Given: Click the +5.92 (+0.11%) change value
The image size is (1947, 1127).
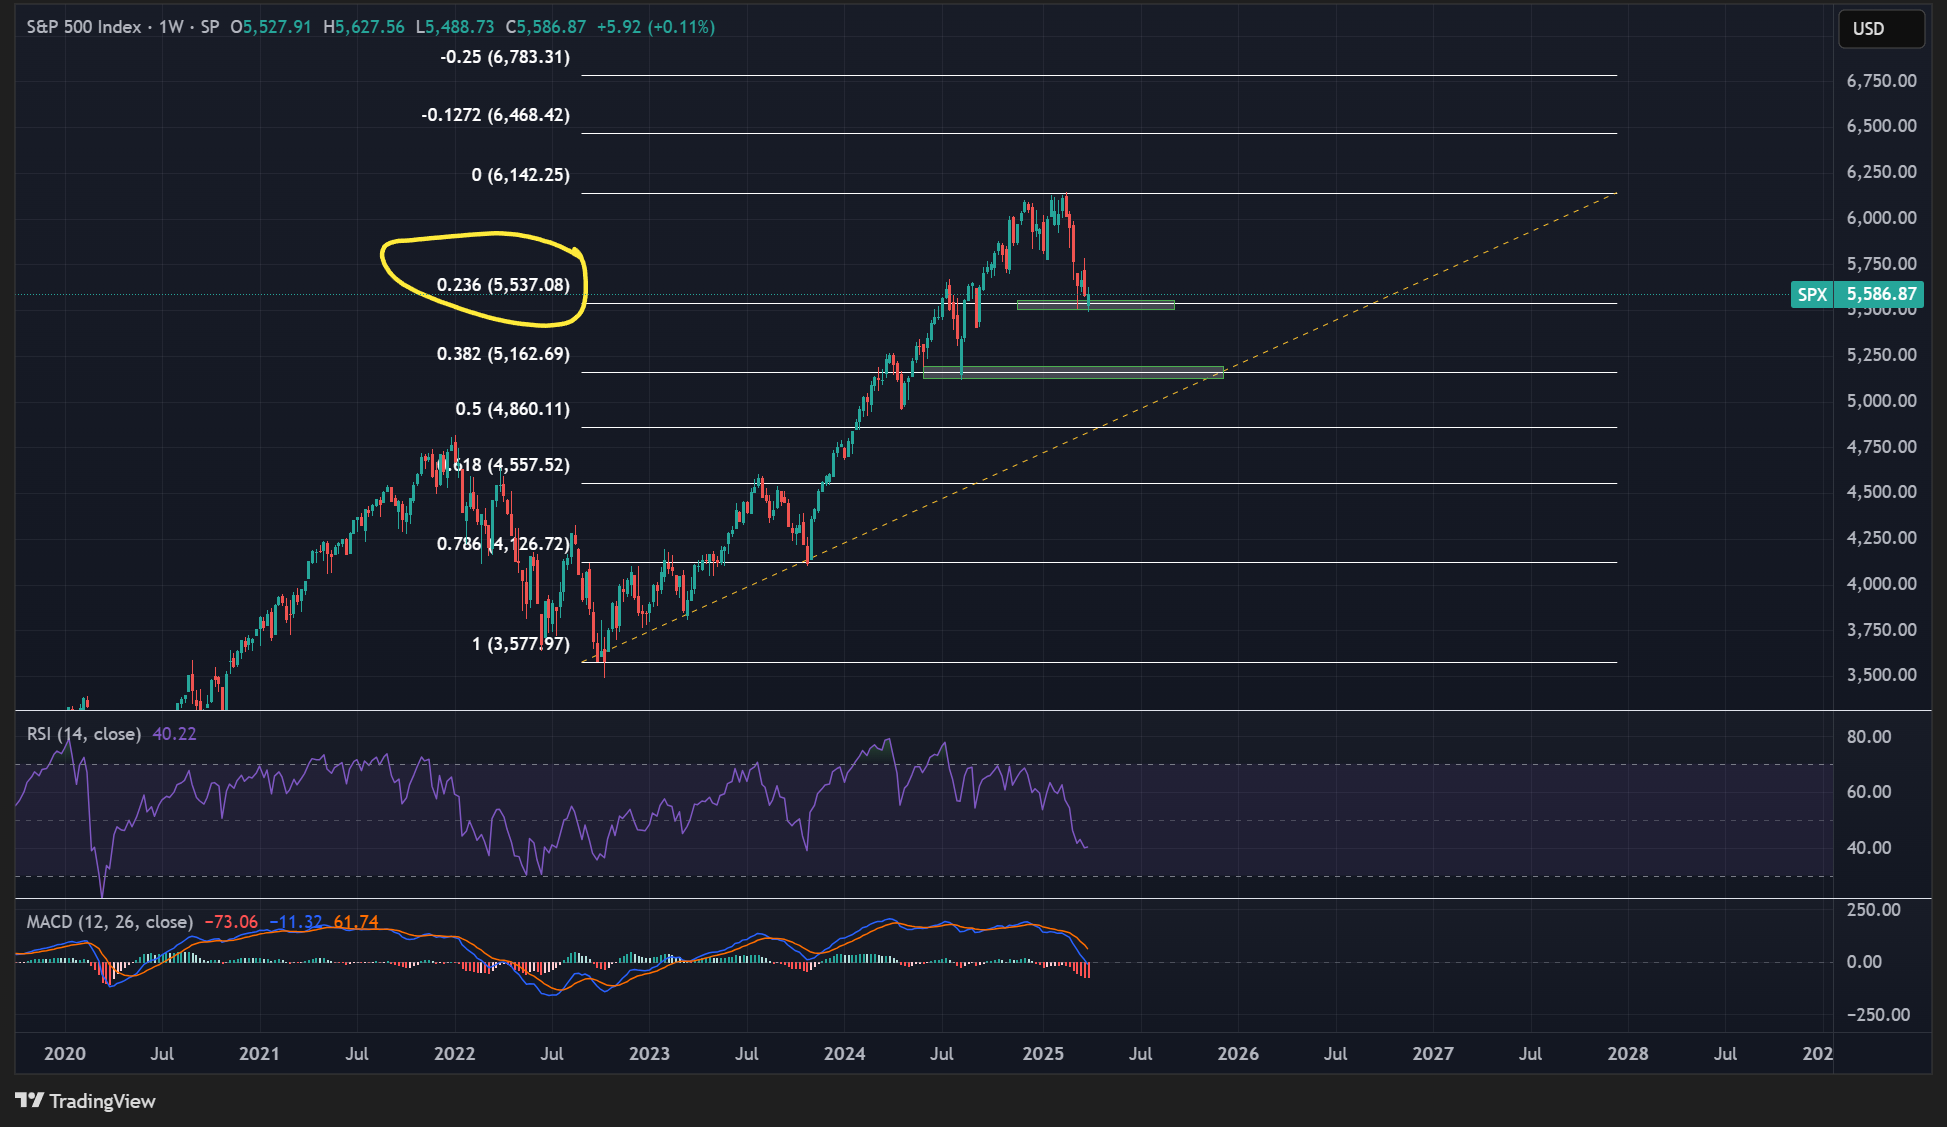Looking at the screenshot, I should [x=656, y=27].
